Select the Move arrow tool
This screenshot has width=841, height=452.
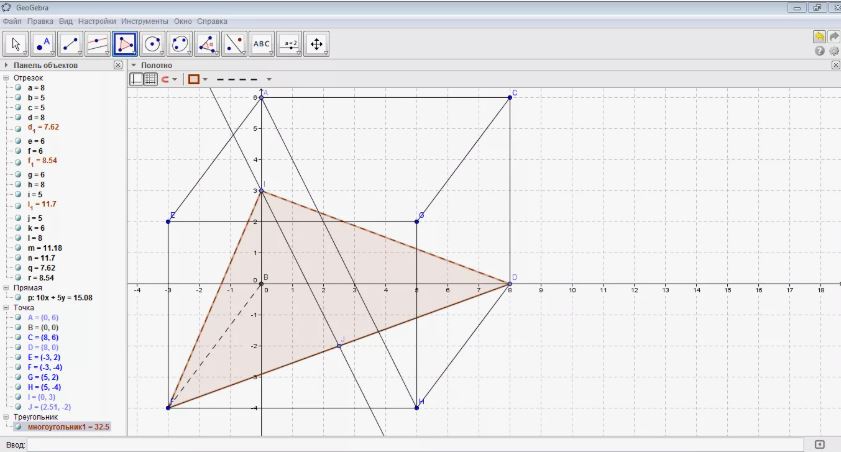point(16,43)
